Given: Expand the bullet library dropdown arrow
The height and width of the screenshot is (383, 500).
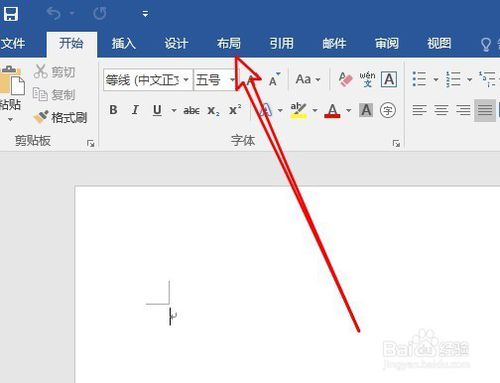Looking at the screenshot, I should pos(436,80).
